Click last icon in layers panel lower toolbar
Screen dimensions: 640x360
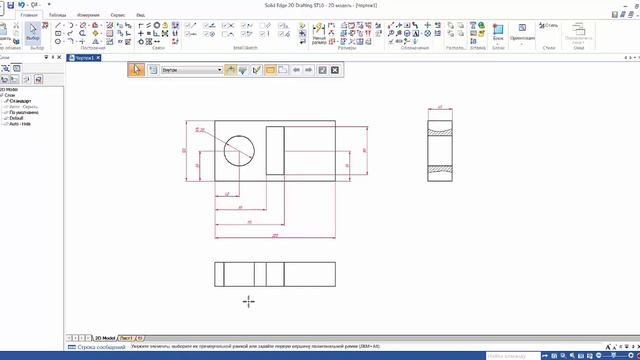click(38, 79)
